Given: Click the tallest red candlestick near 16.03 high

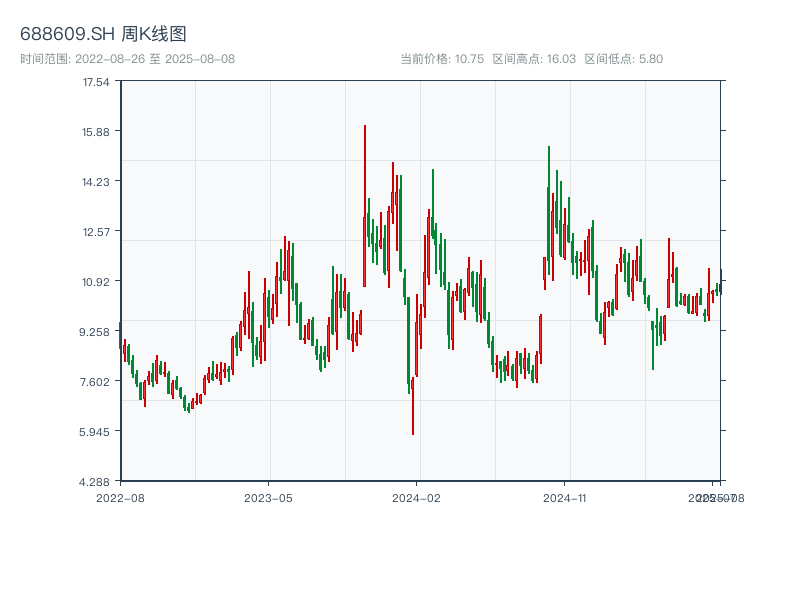Looking at the screenshot, I should tap(365, 206).
